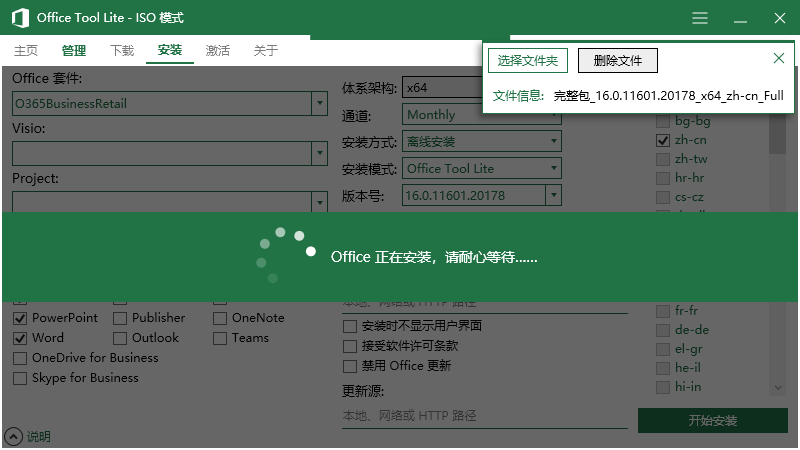Check the Outlook checkbox
Screen dimensions: 800x450
coord(120,338)
